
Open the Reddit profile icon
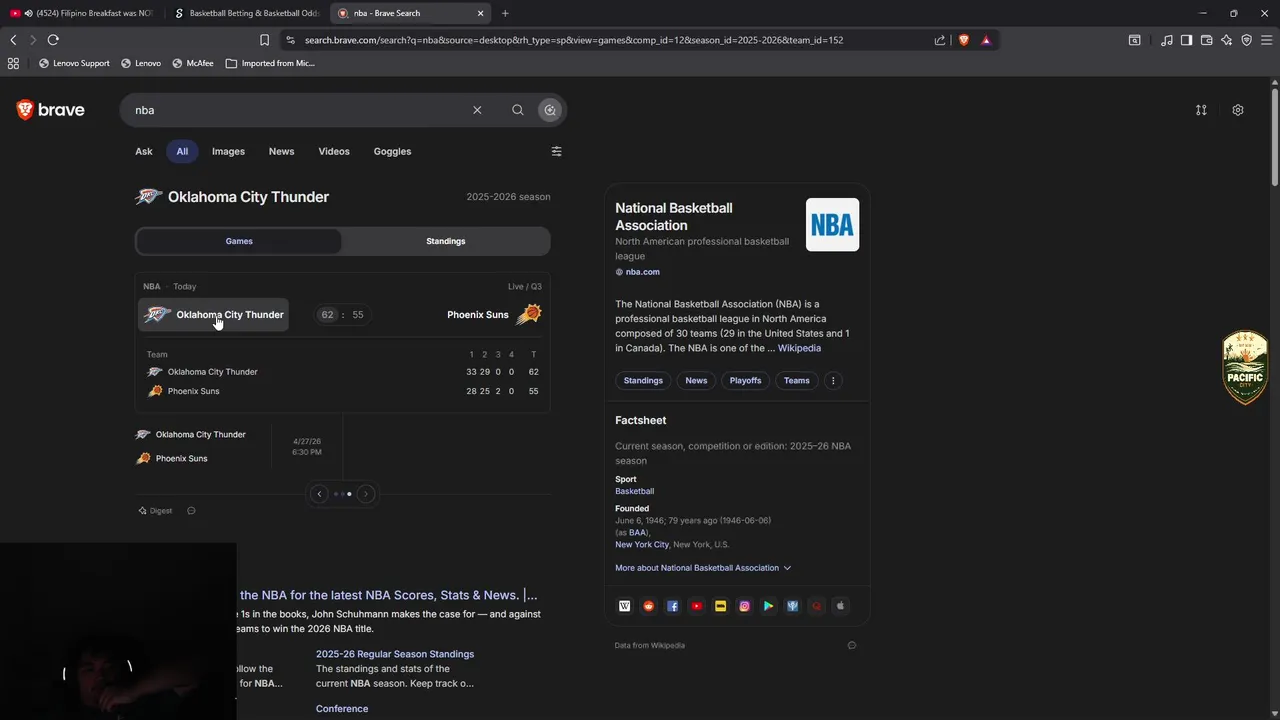(649, 606)
